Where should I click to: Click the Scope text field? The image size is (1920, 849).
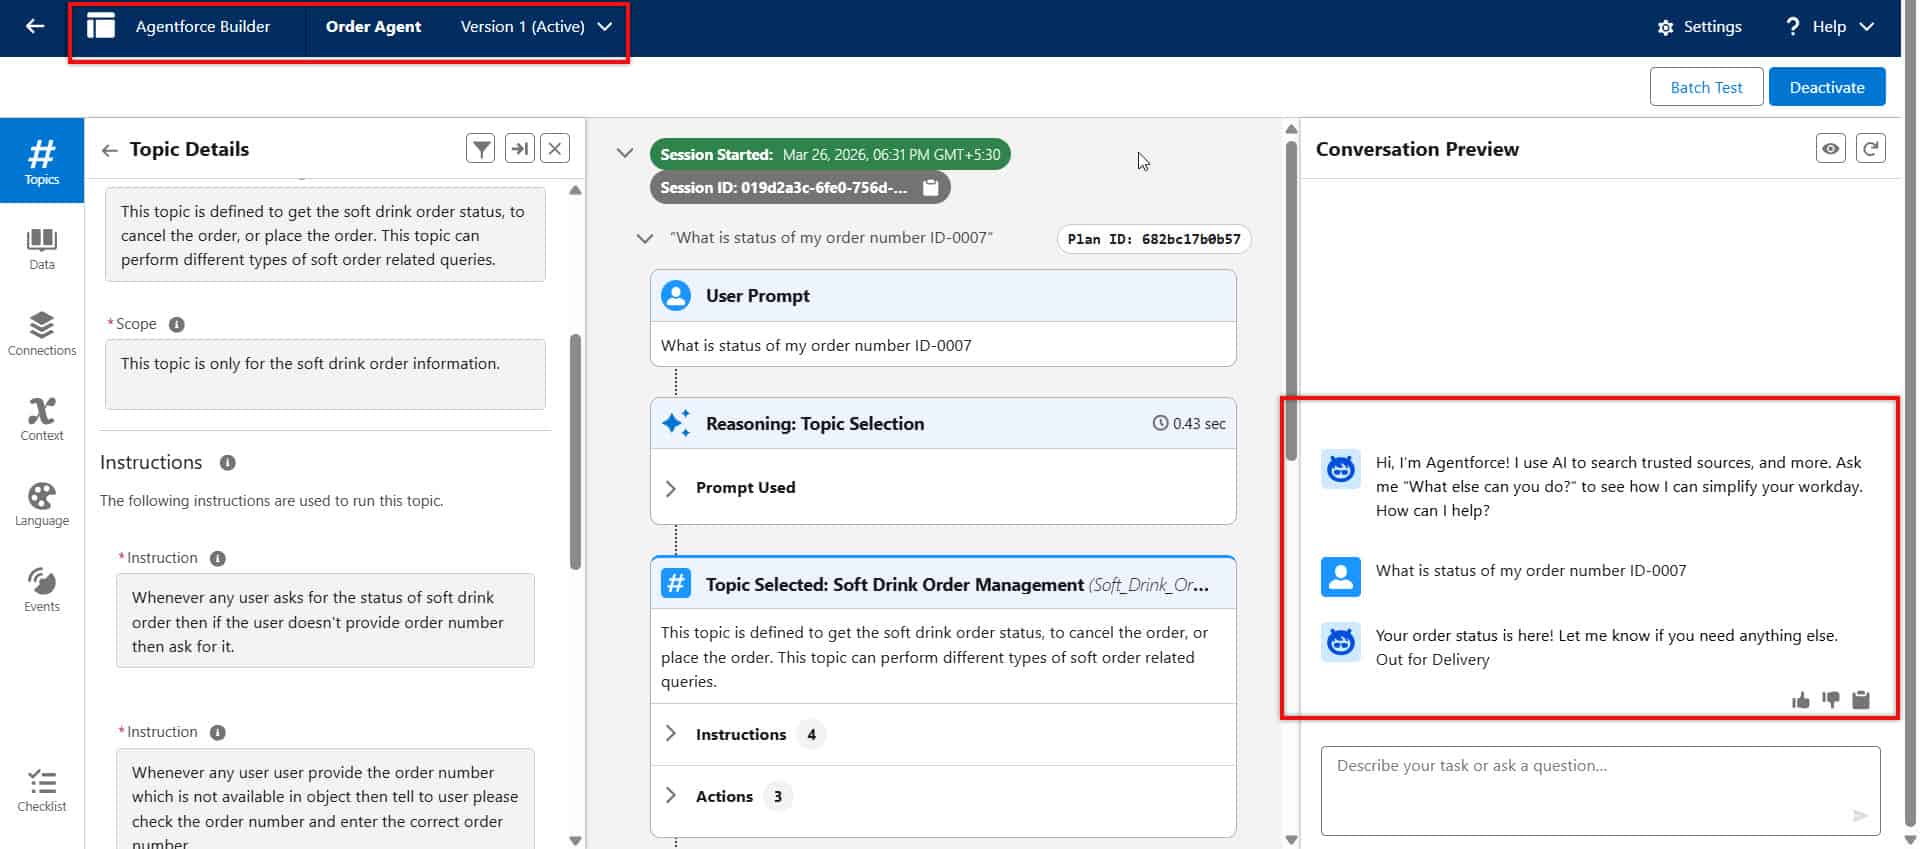[325, 374]
